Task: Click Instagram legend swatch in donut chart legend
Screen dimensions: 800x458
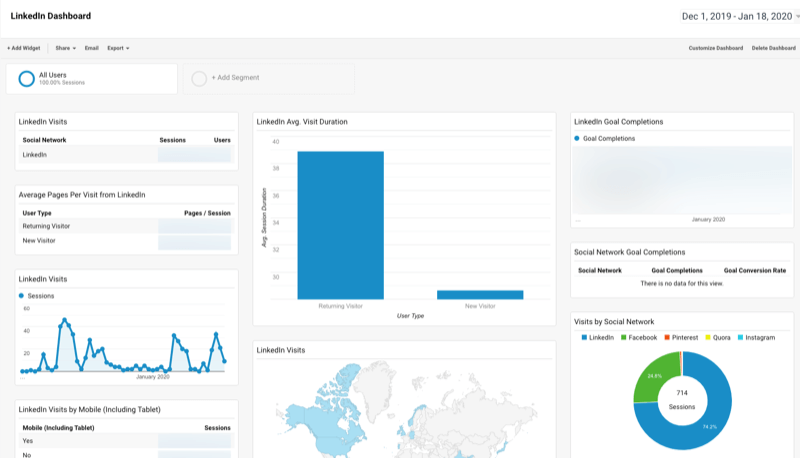Action: 740,338
